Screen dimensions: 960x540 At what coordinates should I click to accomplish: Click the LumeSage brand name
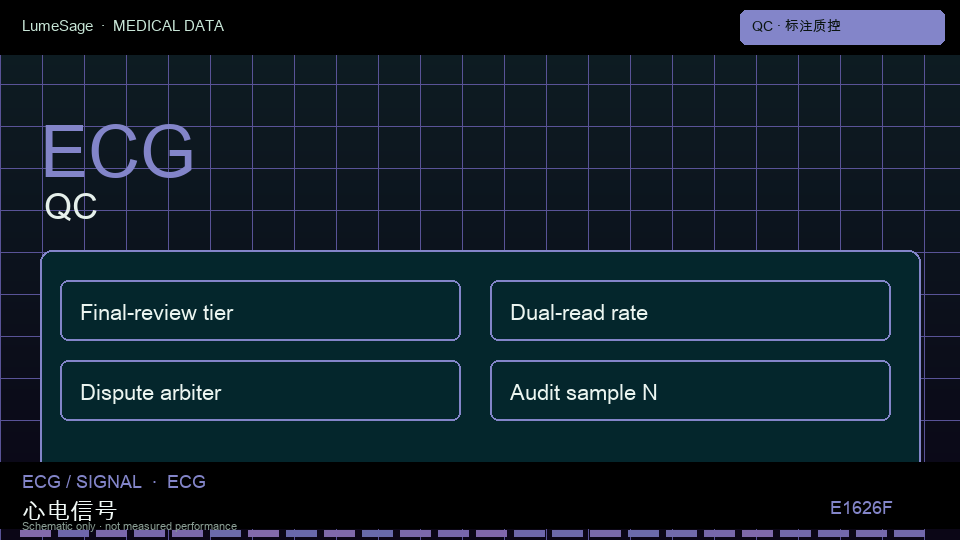point(58,26)
